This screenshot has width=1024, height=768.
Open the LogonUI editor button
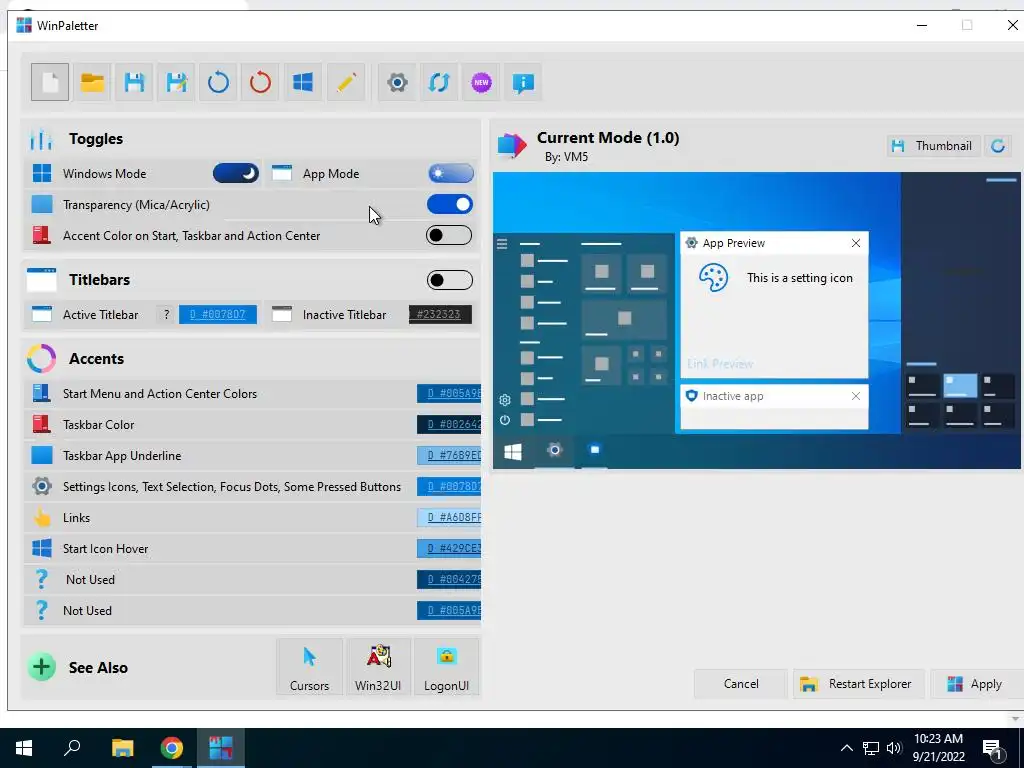pyautogui.click(x=447, y=667)
